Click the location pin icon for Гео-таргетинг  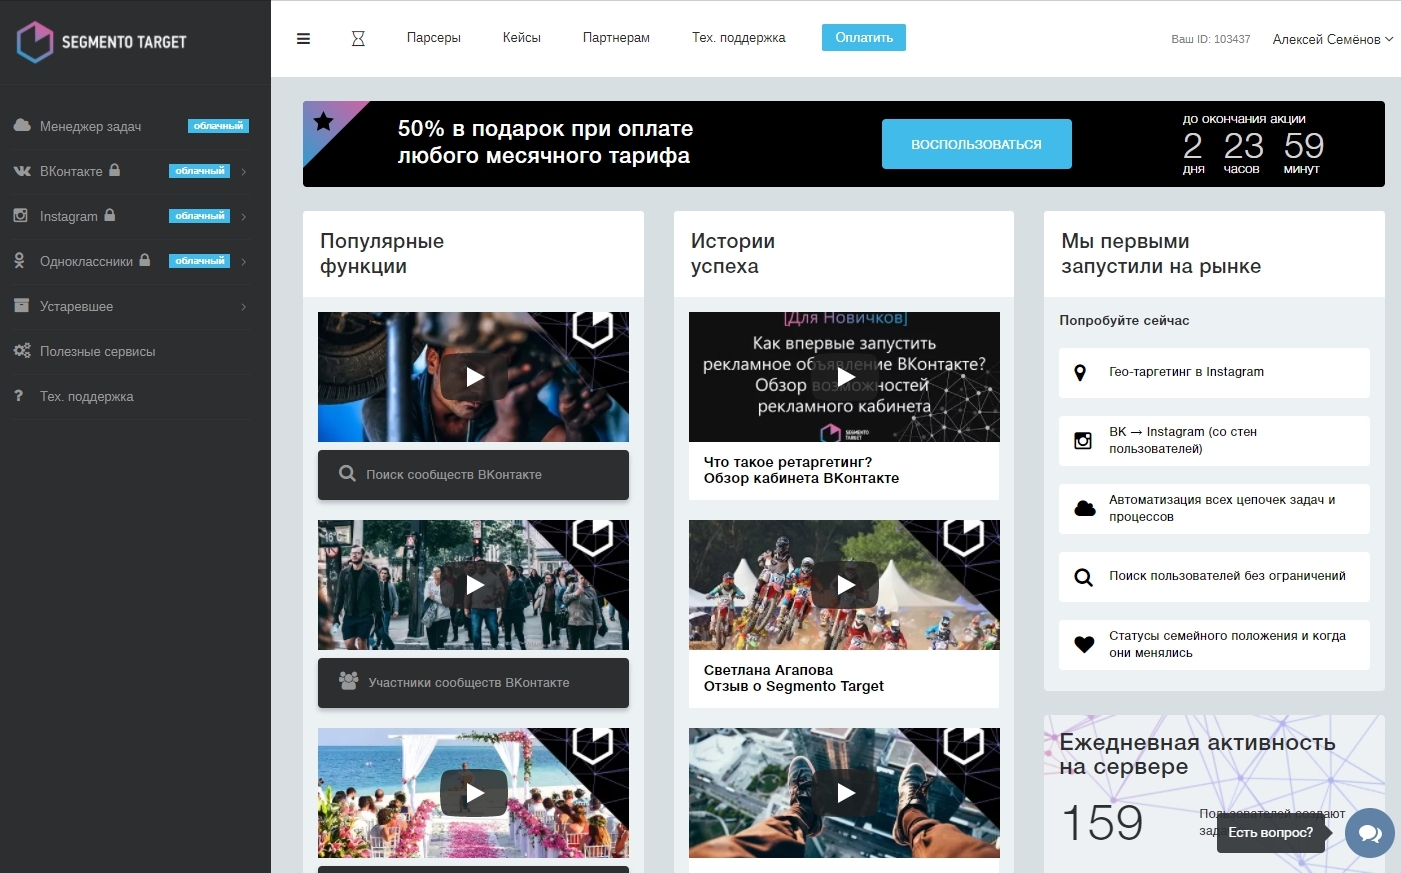tap(1080, 373)
